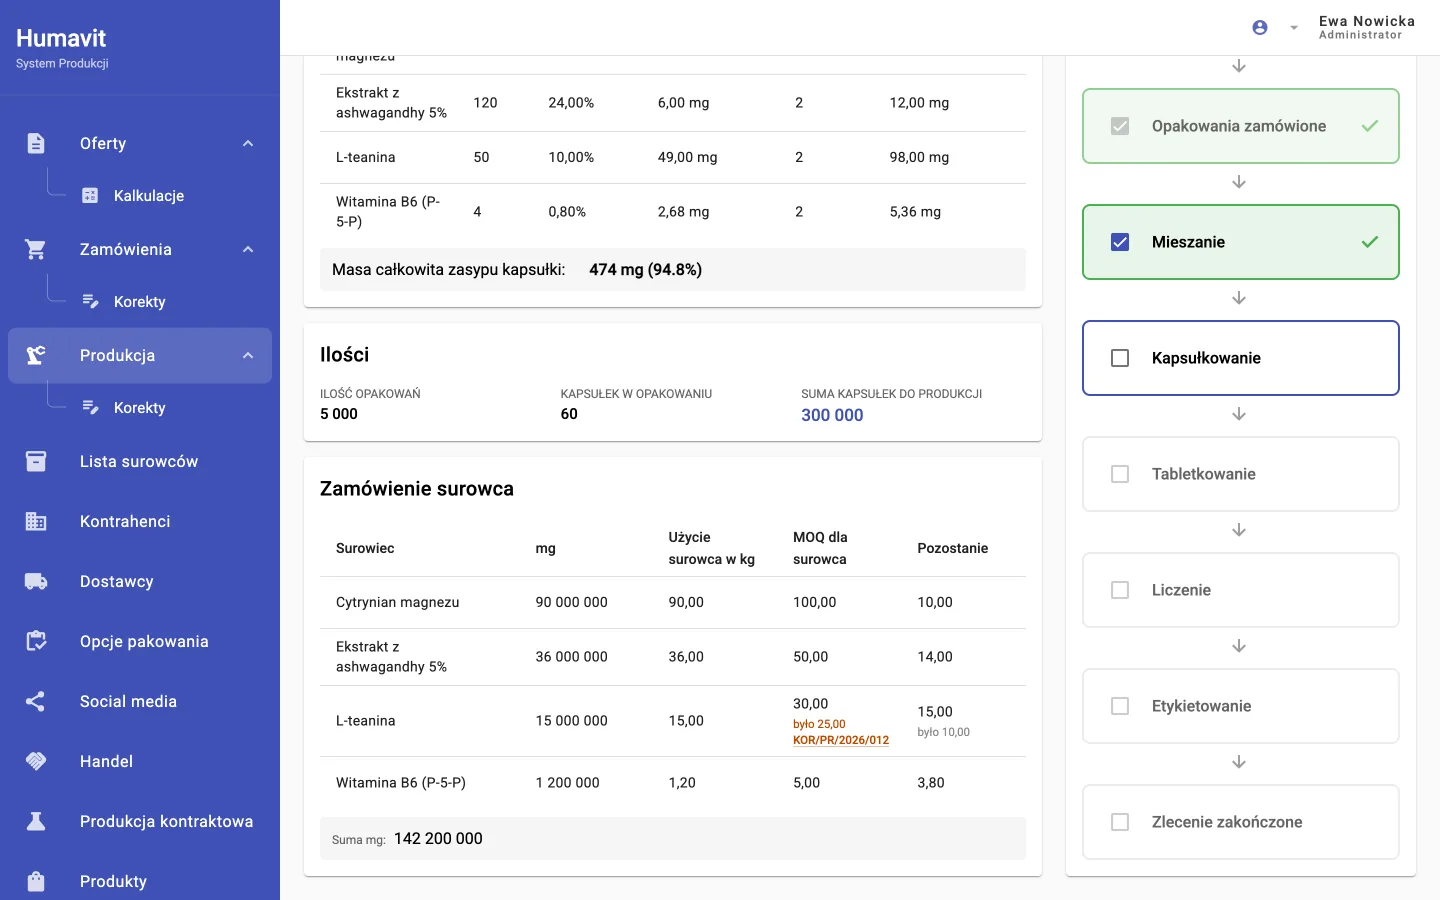
Task: Click the Kontrahenci building icon
Action: coord(36,521)
